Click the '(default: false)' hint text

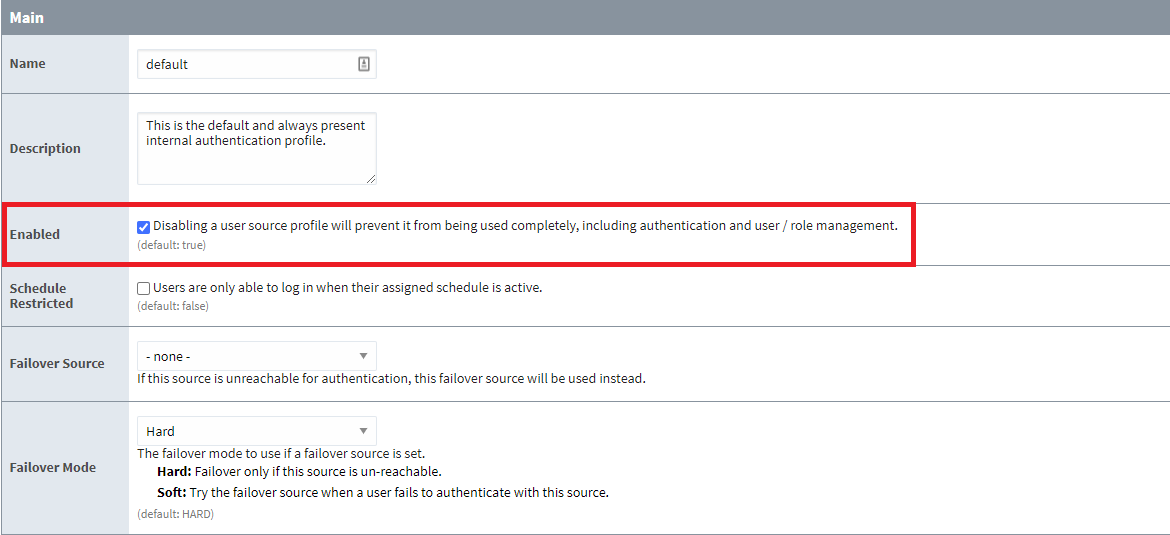point(173,306)
